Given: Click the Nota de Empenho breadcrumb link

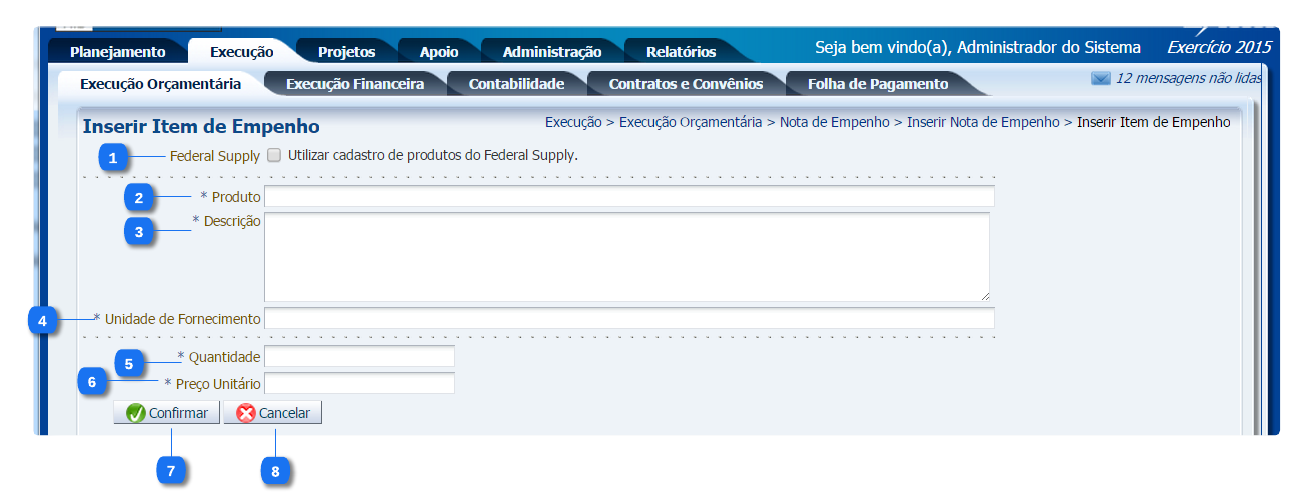Looking at the screenshot, I should 834,123.
